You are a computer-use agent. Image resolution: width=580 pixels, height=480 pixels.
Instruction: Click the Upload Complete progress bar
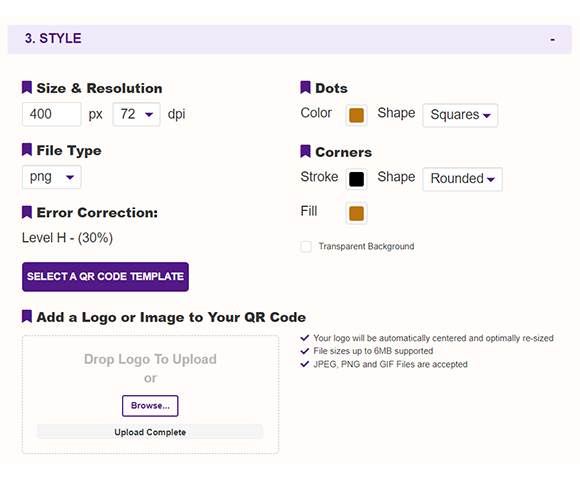click(x=150, y=432)
